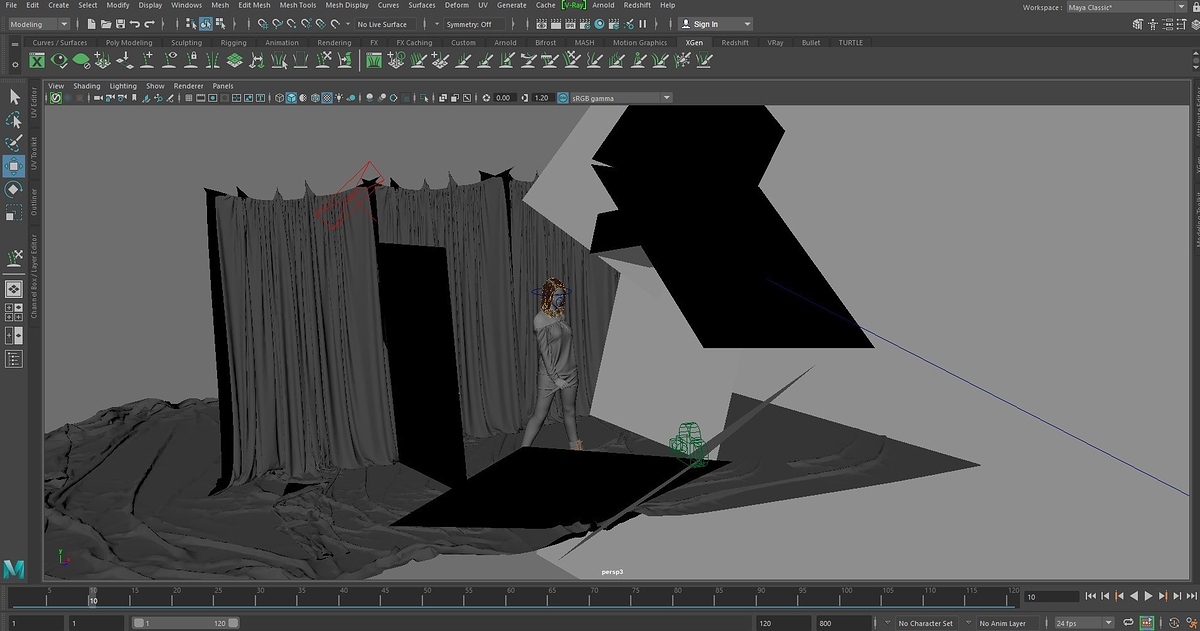The image size is (1200, 631).
Task: Click the current frame input field showing 10
Action: [x=1049, y=597]
